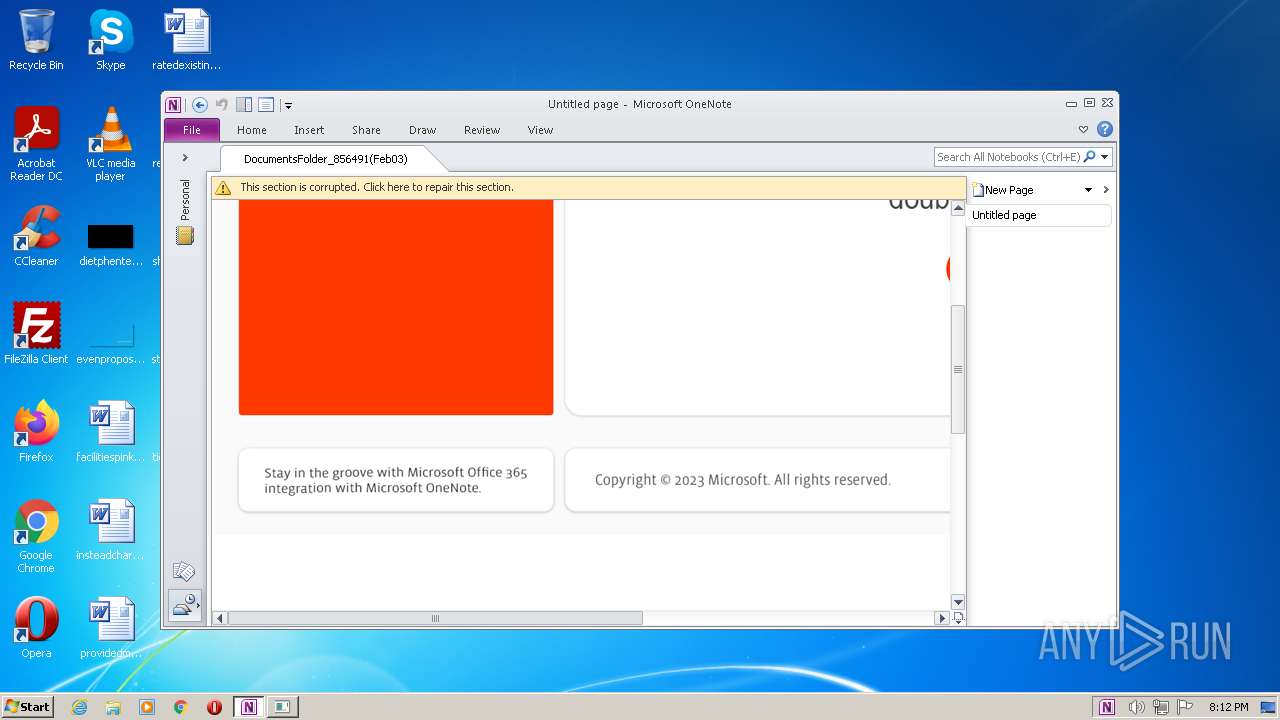Expand the notebook navigation bar
This screenshot has width=1280, height=720.
(185, 158)
